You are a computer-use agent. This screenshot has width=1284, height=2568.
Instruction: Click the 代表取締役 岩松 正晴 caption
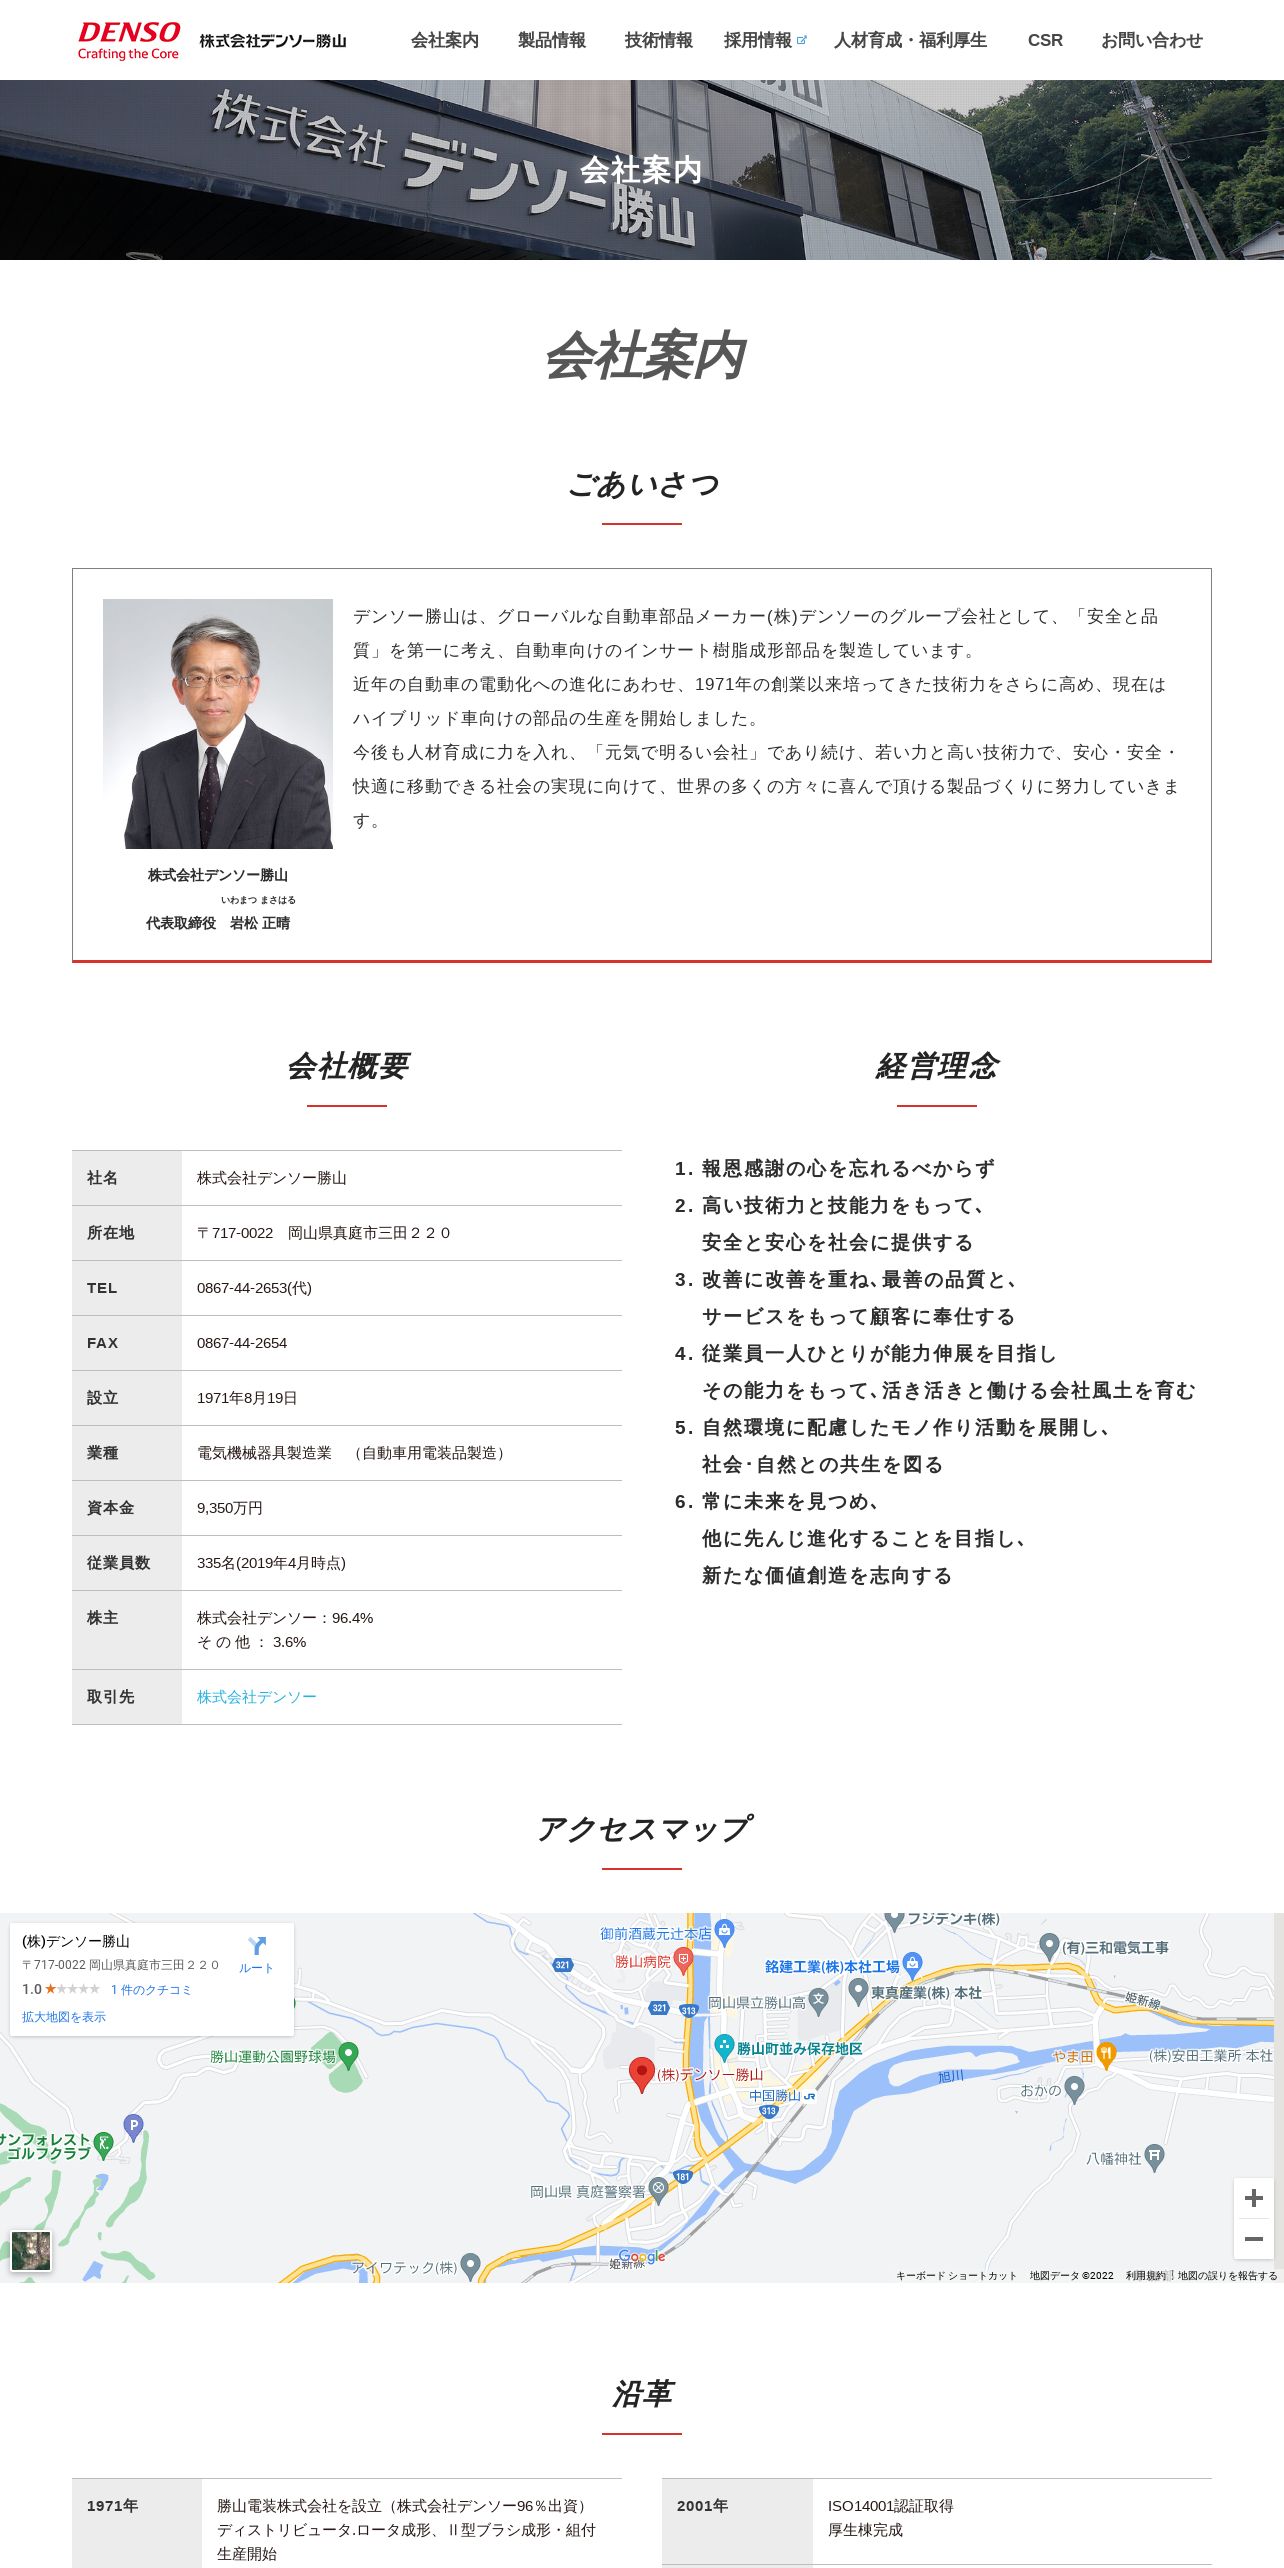coord(218,923)
